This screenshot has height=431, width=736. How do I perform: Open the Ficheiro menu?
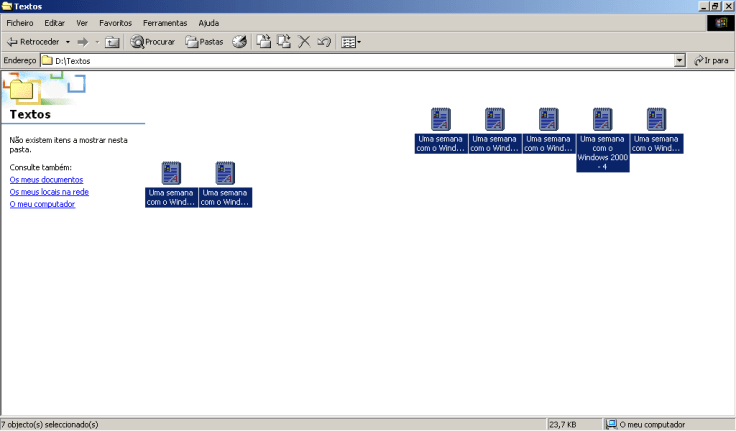click(x=20, y=23)
